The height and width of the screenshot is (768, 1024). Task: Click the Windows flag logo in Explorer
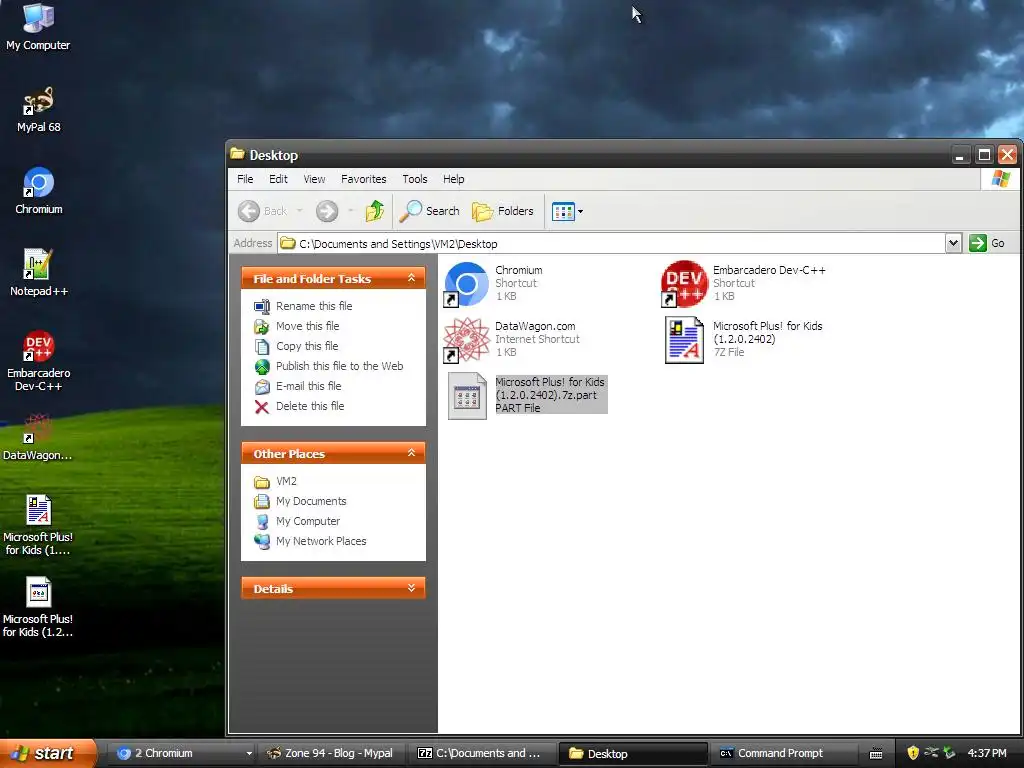tap(1000, 179)
